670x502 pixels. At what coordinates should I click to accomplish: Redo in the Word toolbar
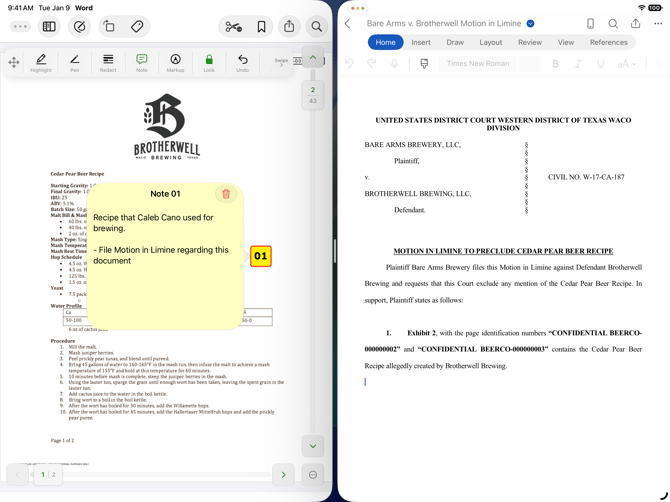coord(372,64)
